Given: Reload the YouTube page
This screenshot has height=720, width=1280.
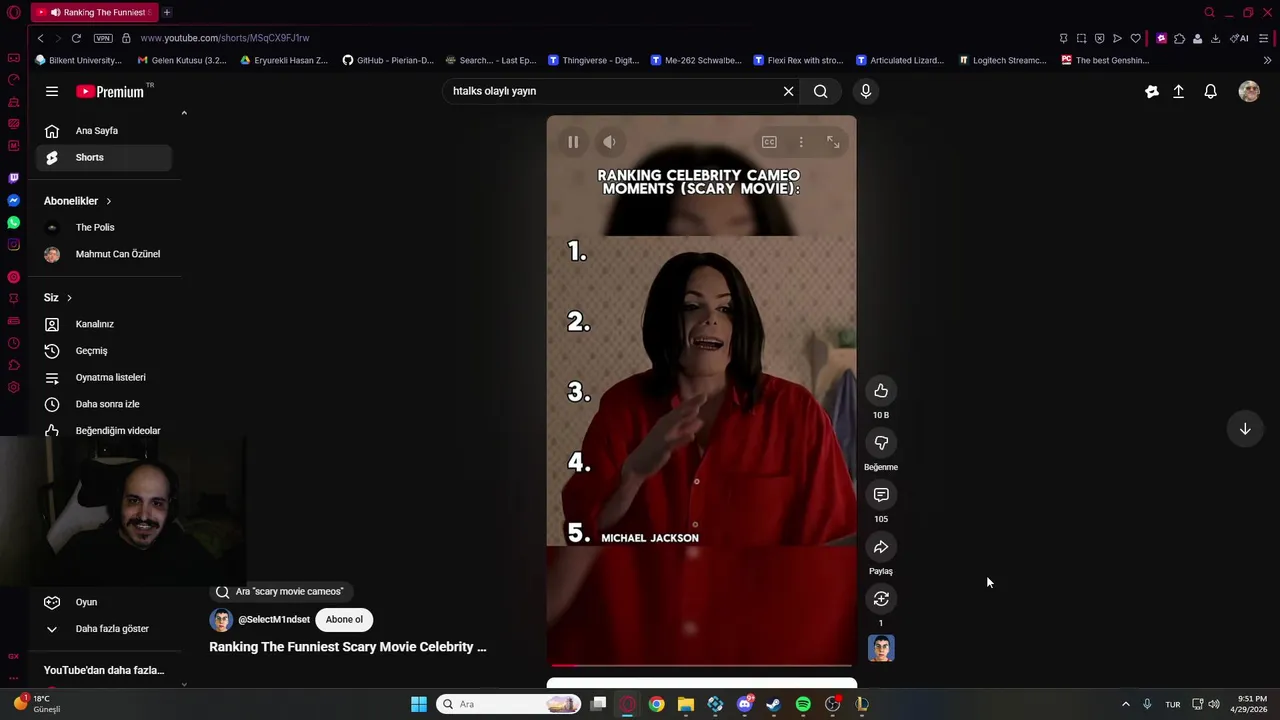Looking at the screenshot, I should point(76,38).
